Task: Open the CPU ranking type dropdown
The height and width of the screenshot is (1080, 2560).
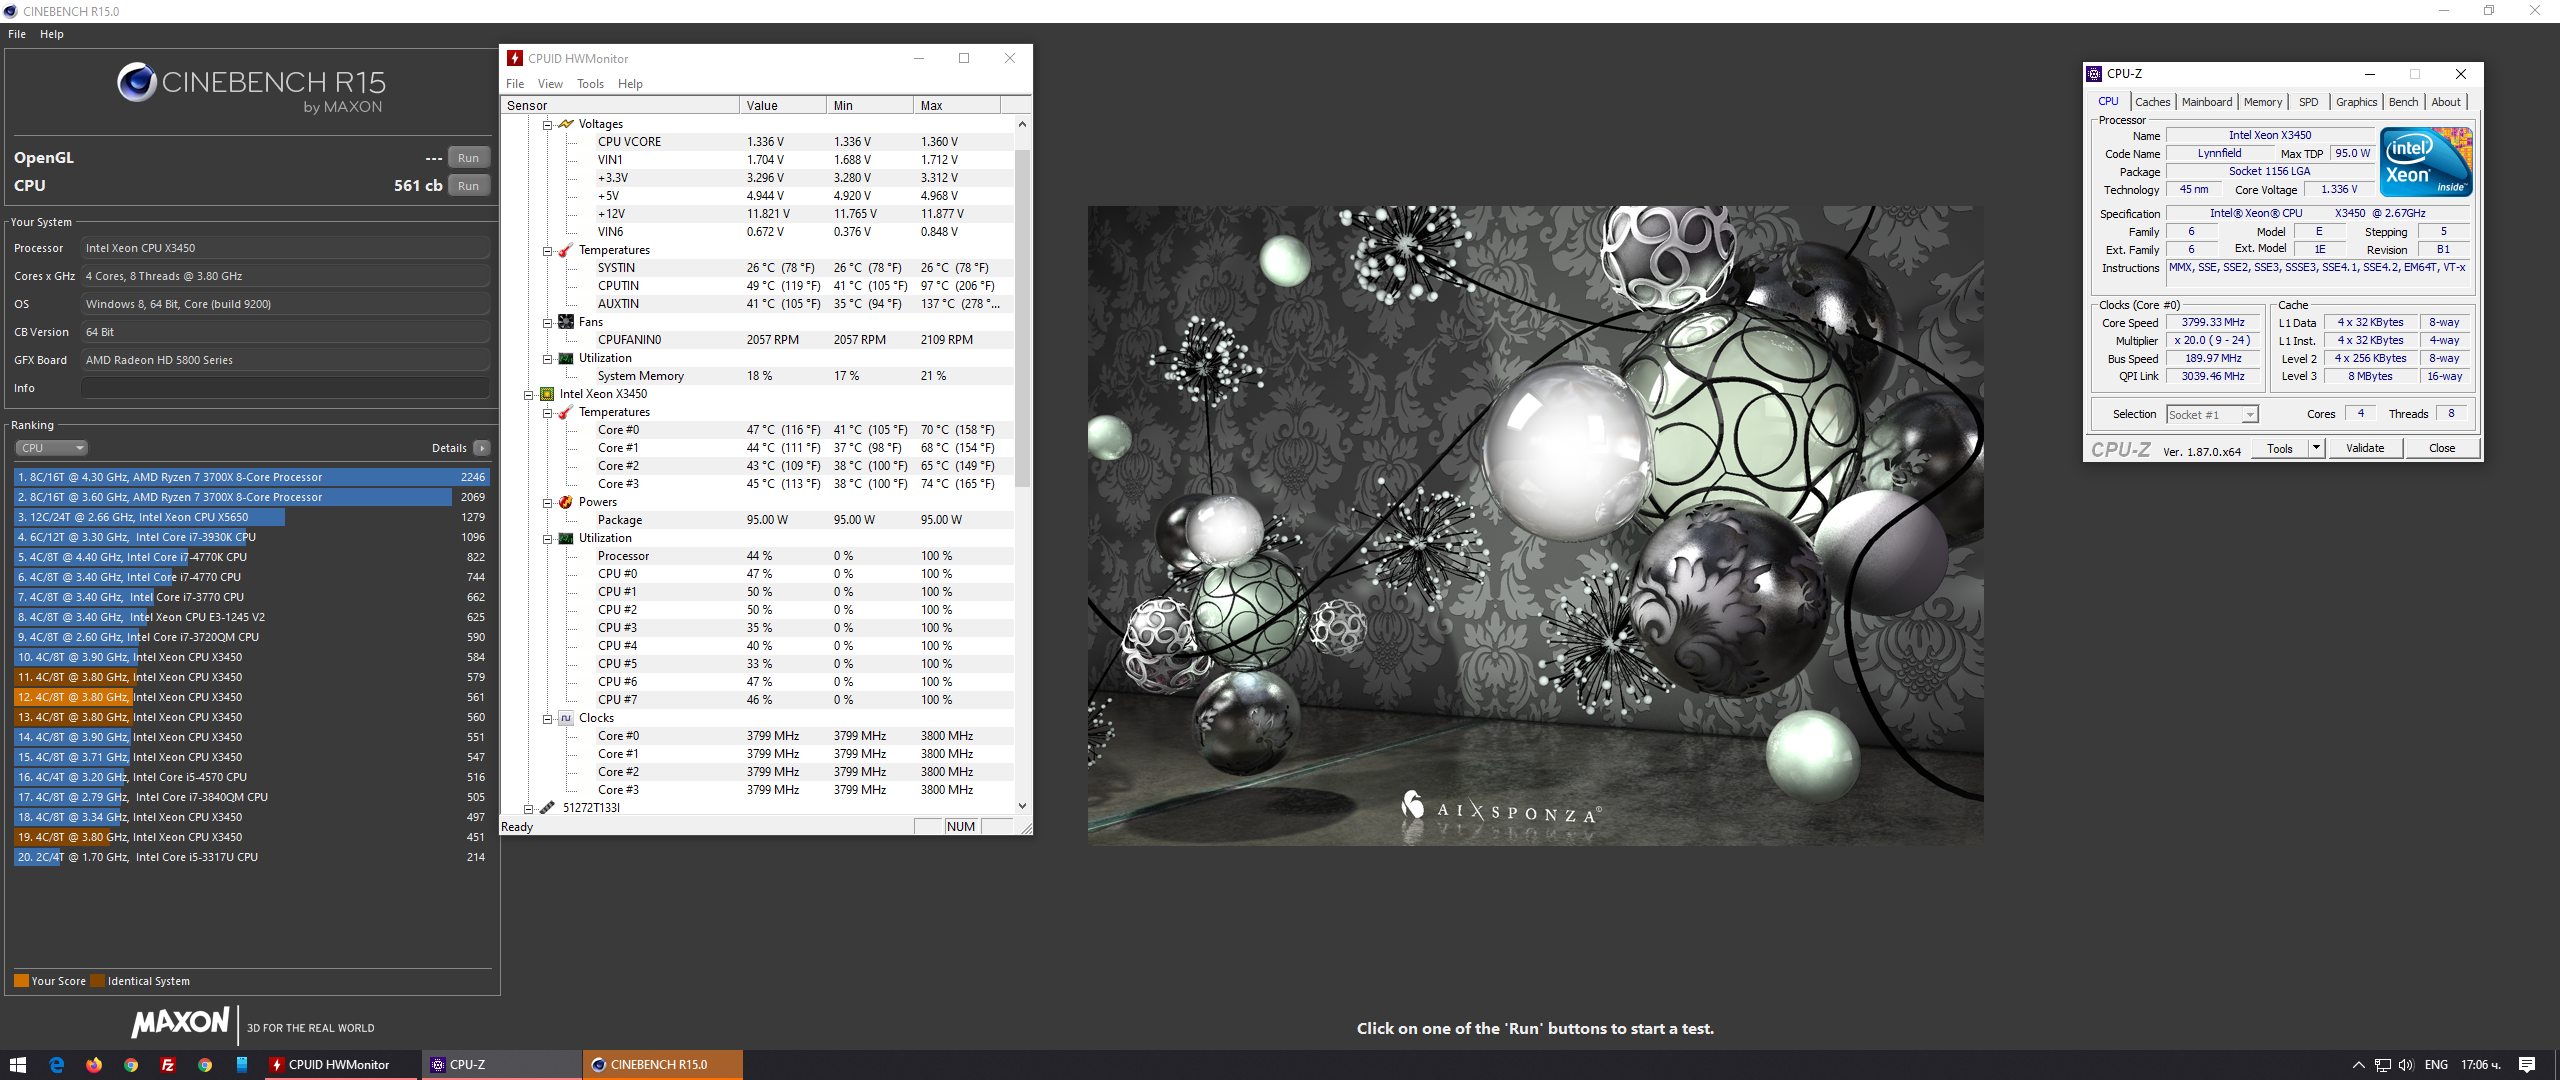Action: [x=52, y=448]
